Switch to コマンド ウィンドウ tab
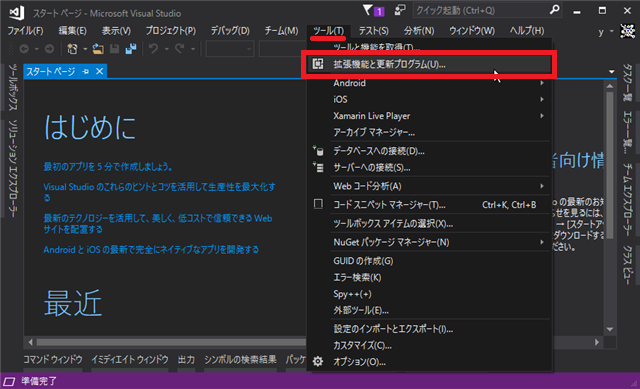The width and height of the screenshot is (640, 389). point(53,360)
